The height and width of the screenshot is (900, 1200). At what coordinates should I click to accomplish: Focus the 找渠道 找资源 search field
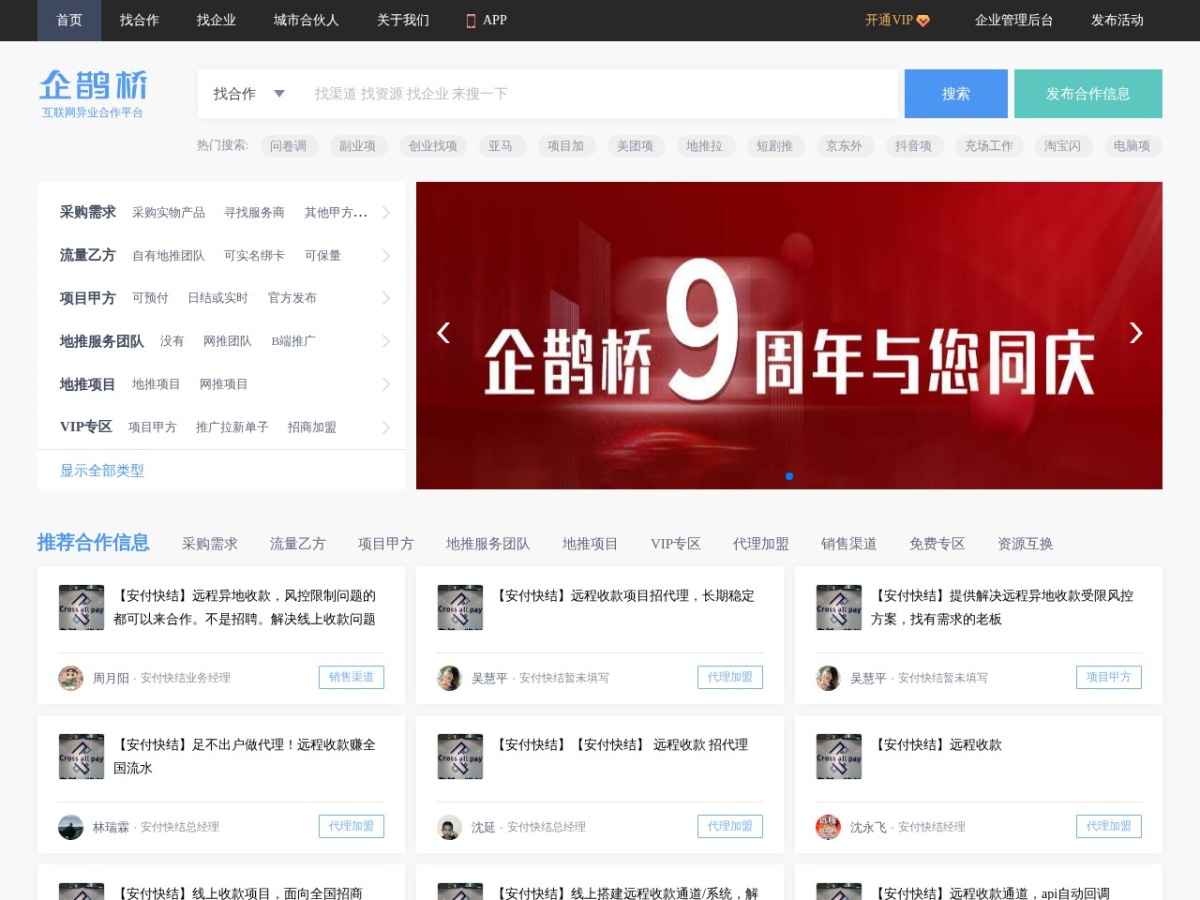point(600,94)
